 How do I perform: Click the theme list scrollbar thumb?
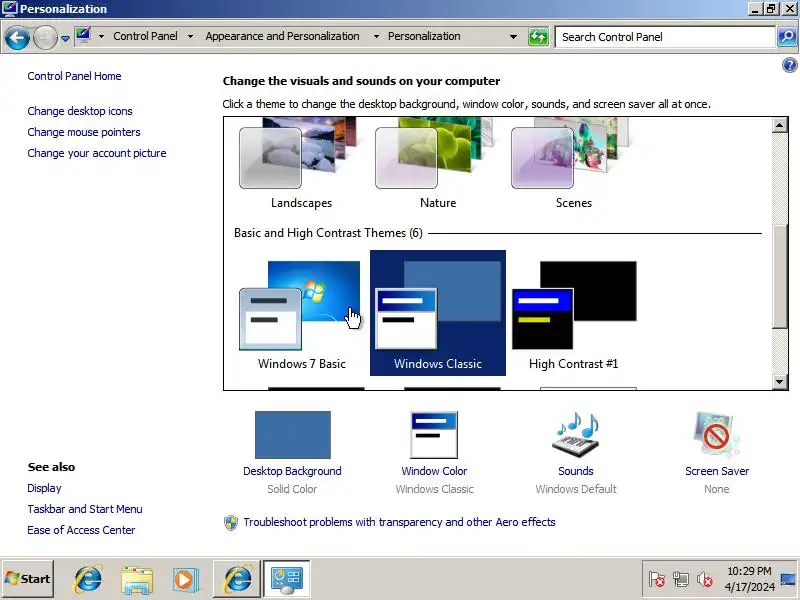tap(779, 276)
